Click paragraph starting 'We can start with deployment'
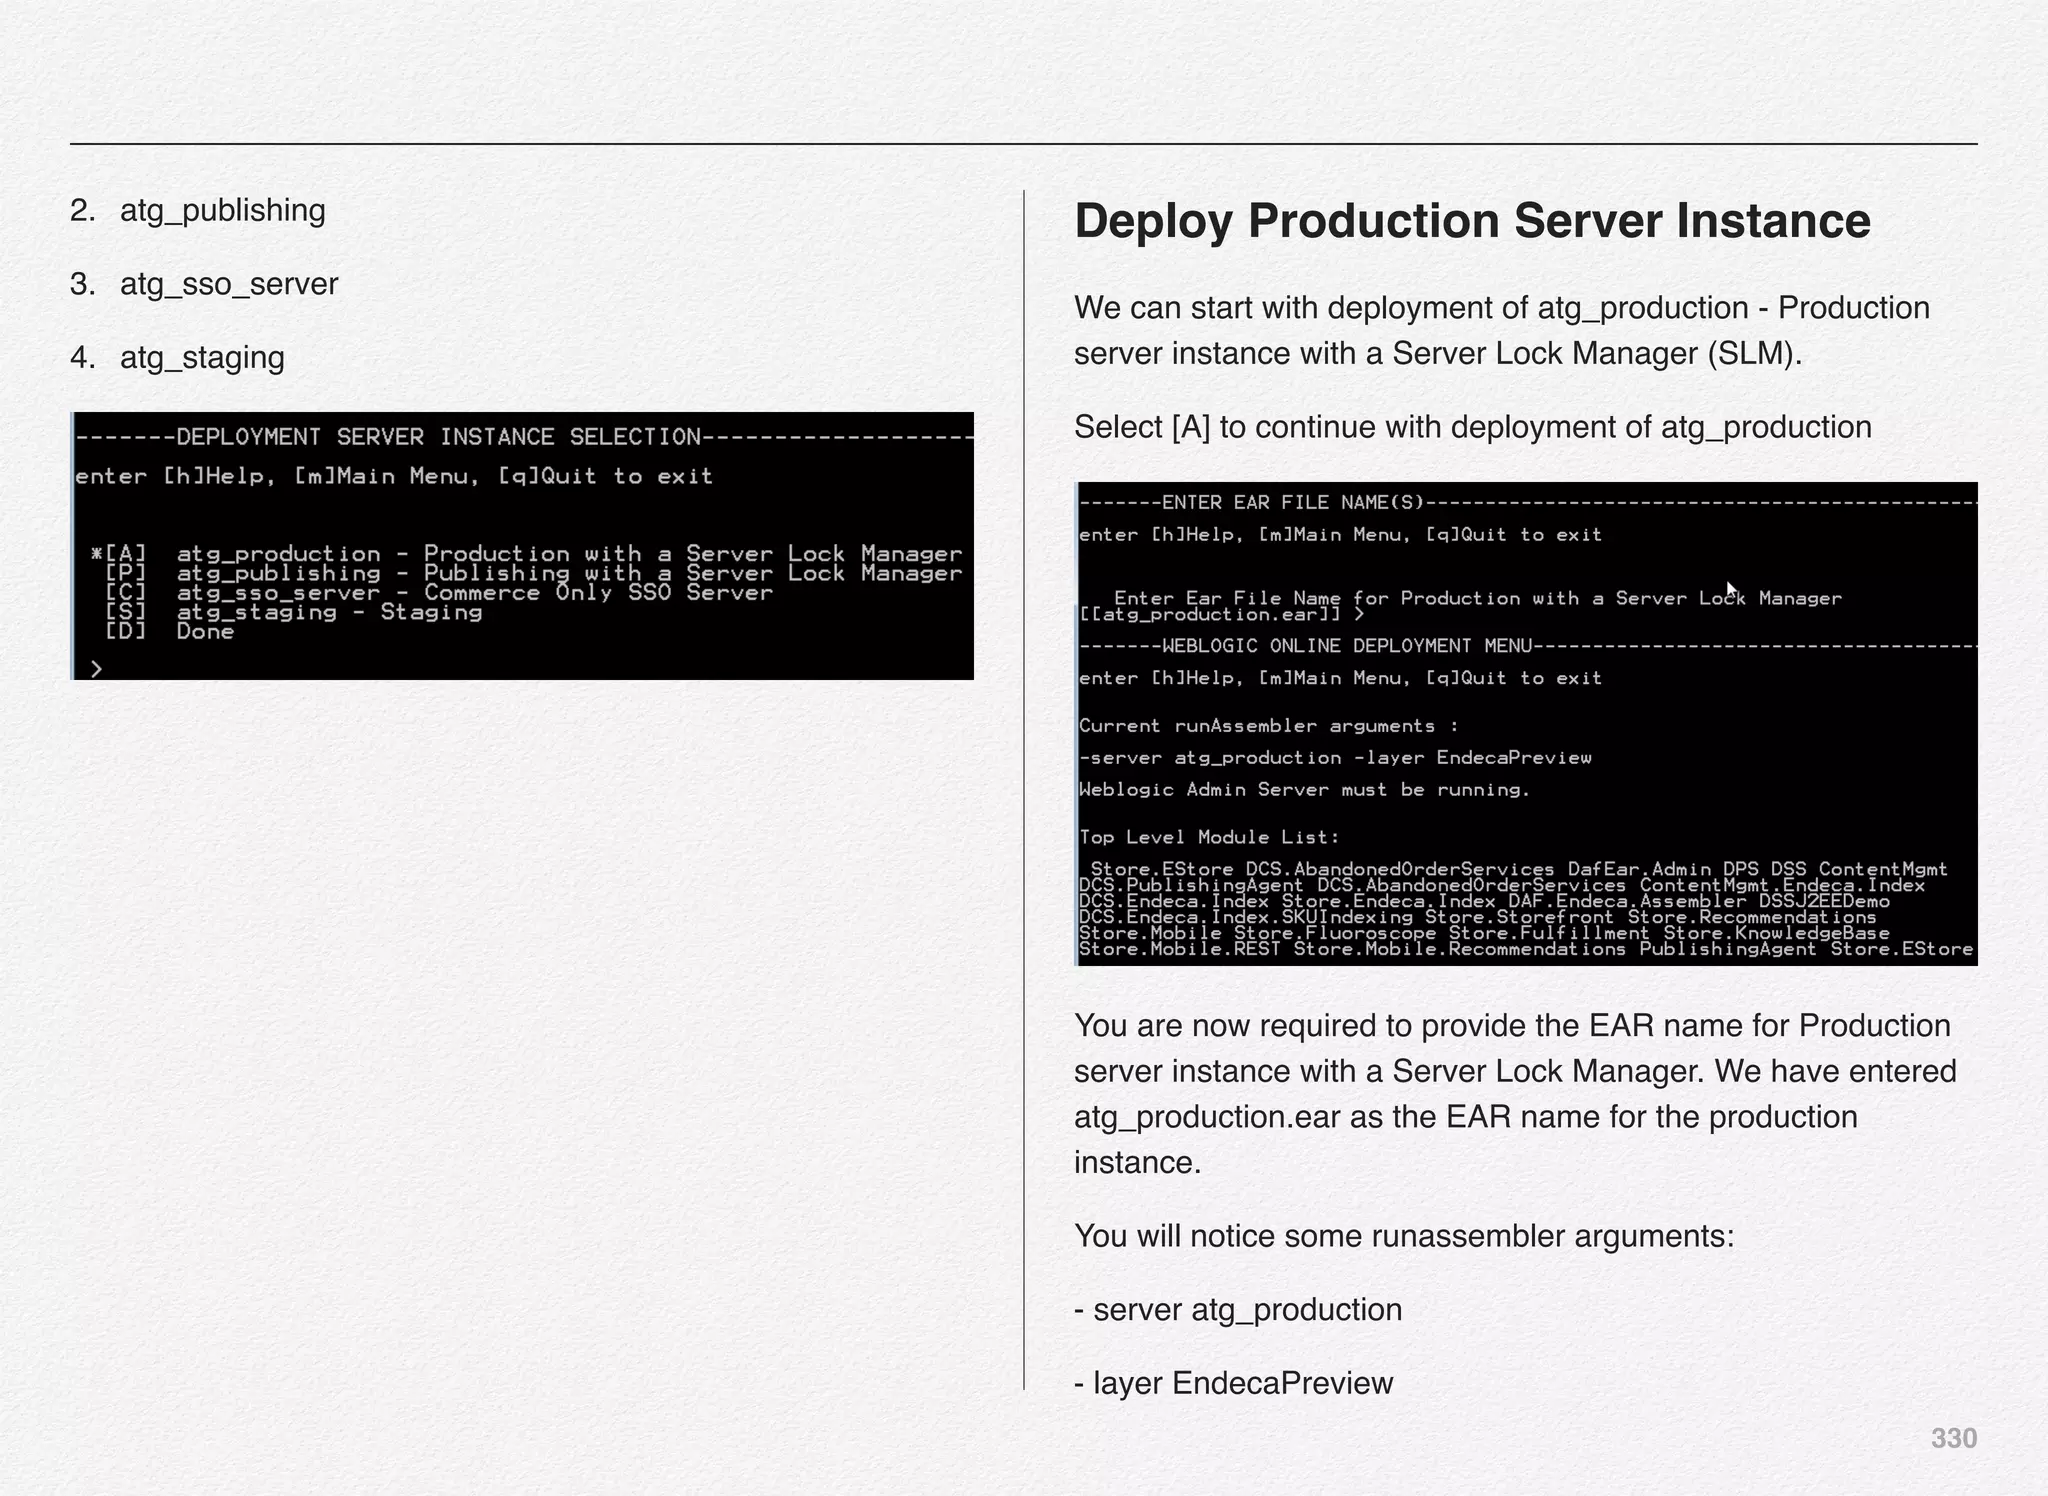This screenshot has height=1496, width=2048. click(1502, 331)
